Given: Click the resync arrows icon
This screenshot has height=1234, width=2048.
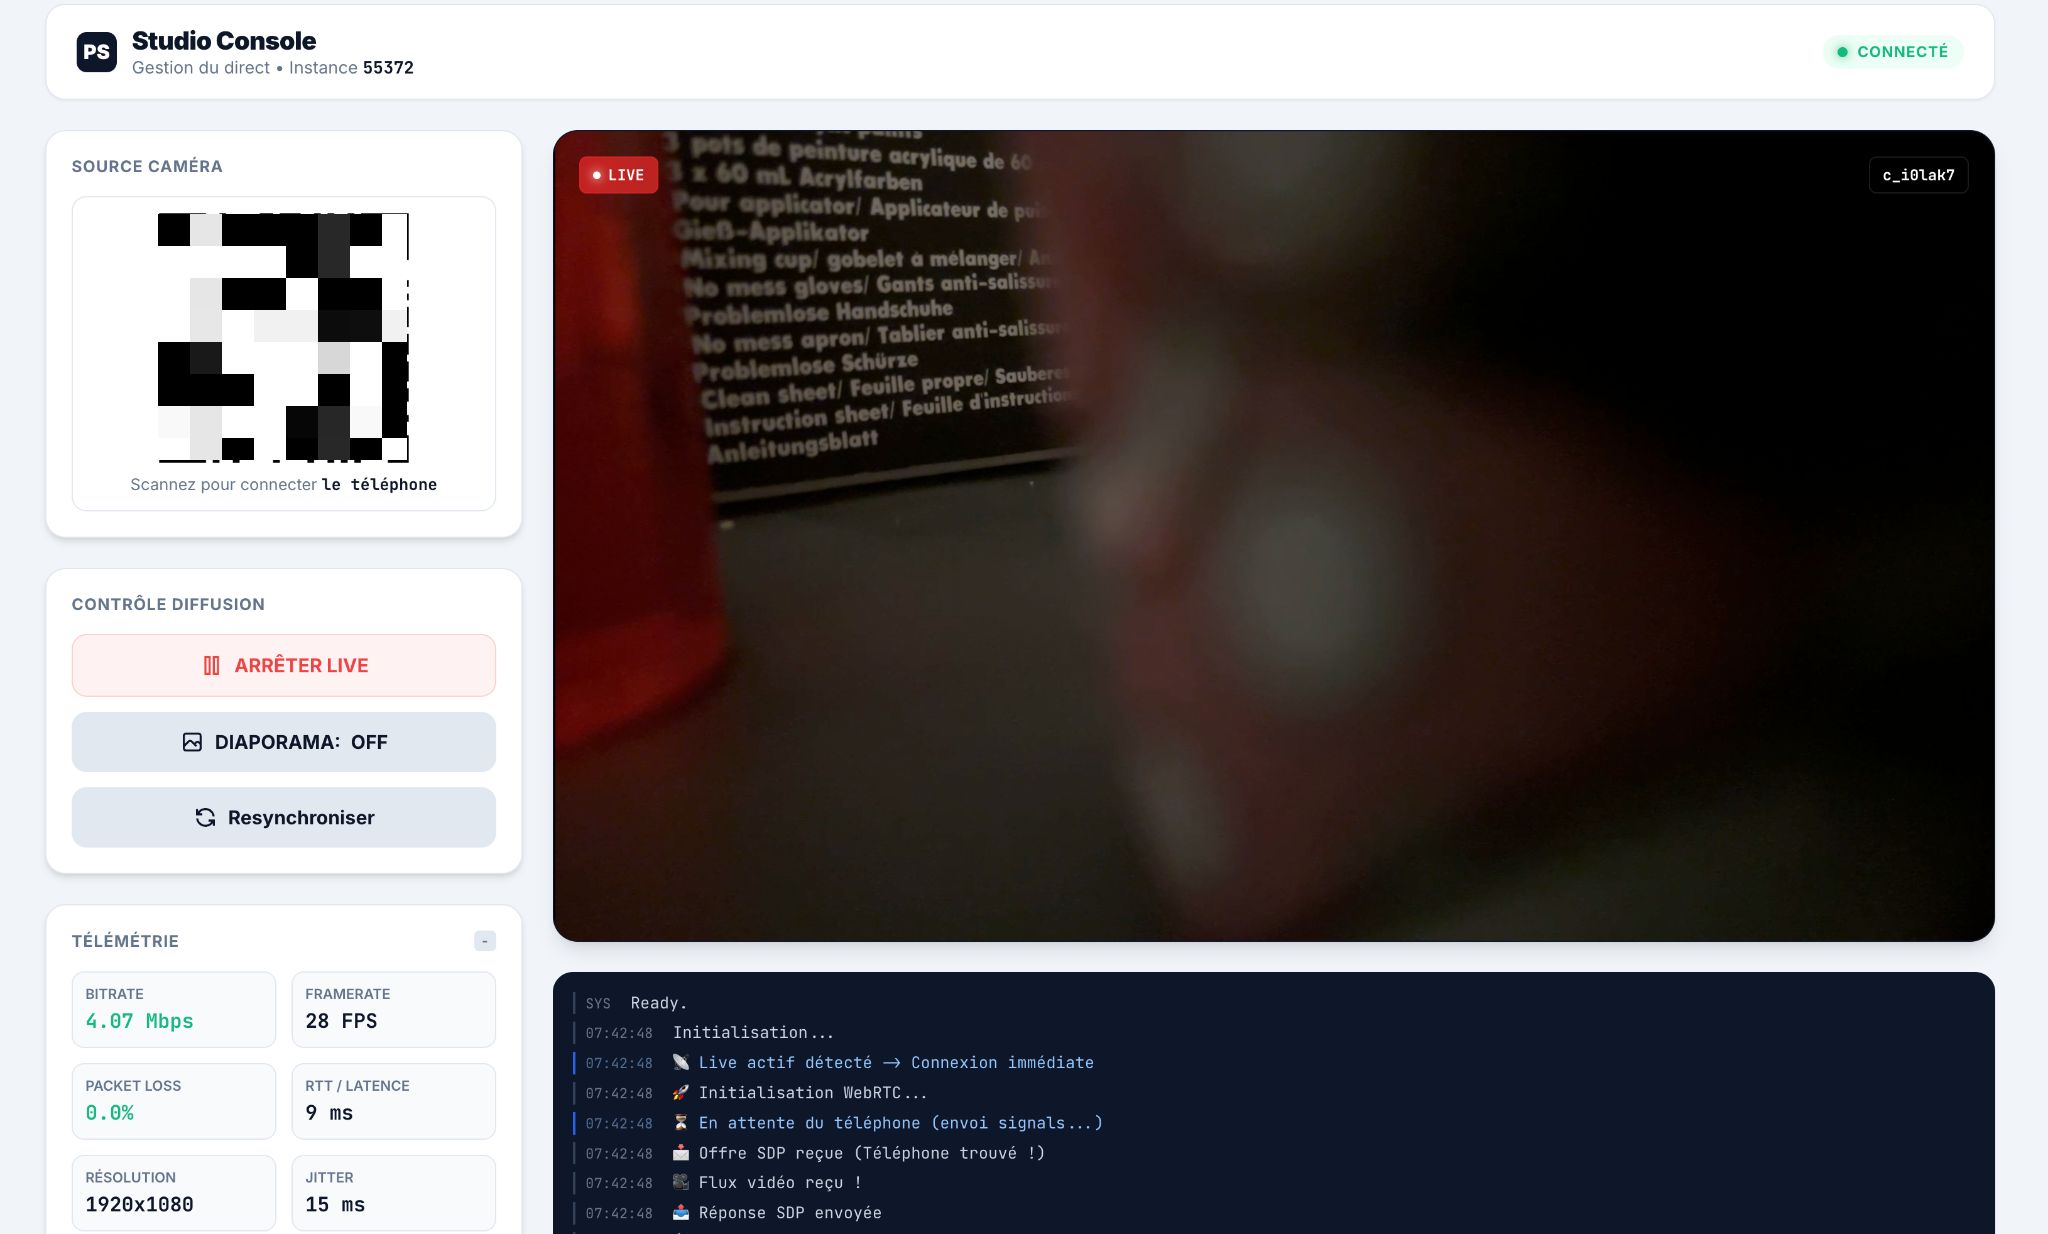Looking at the screenshot, I should [205, 818].
